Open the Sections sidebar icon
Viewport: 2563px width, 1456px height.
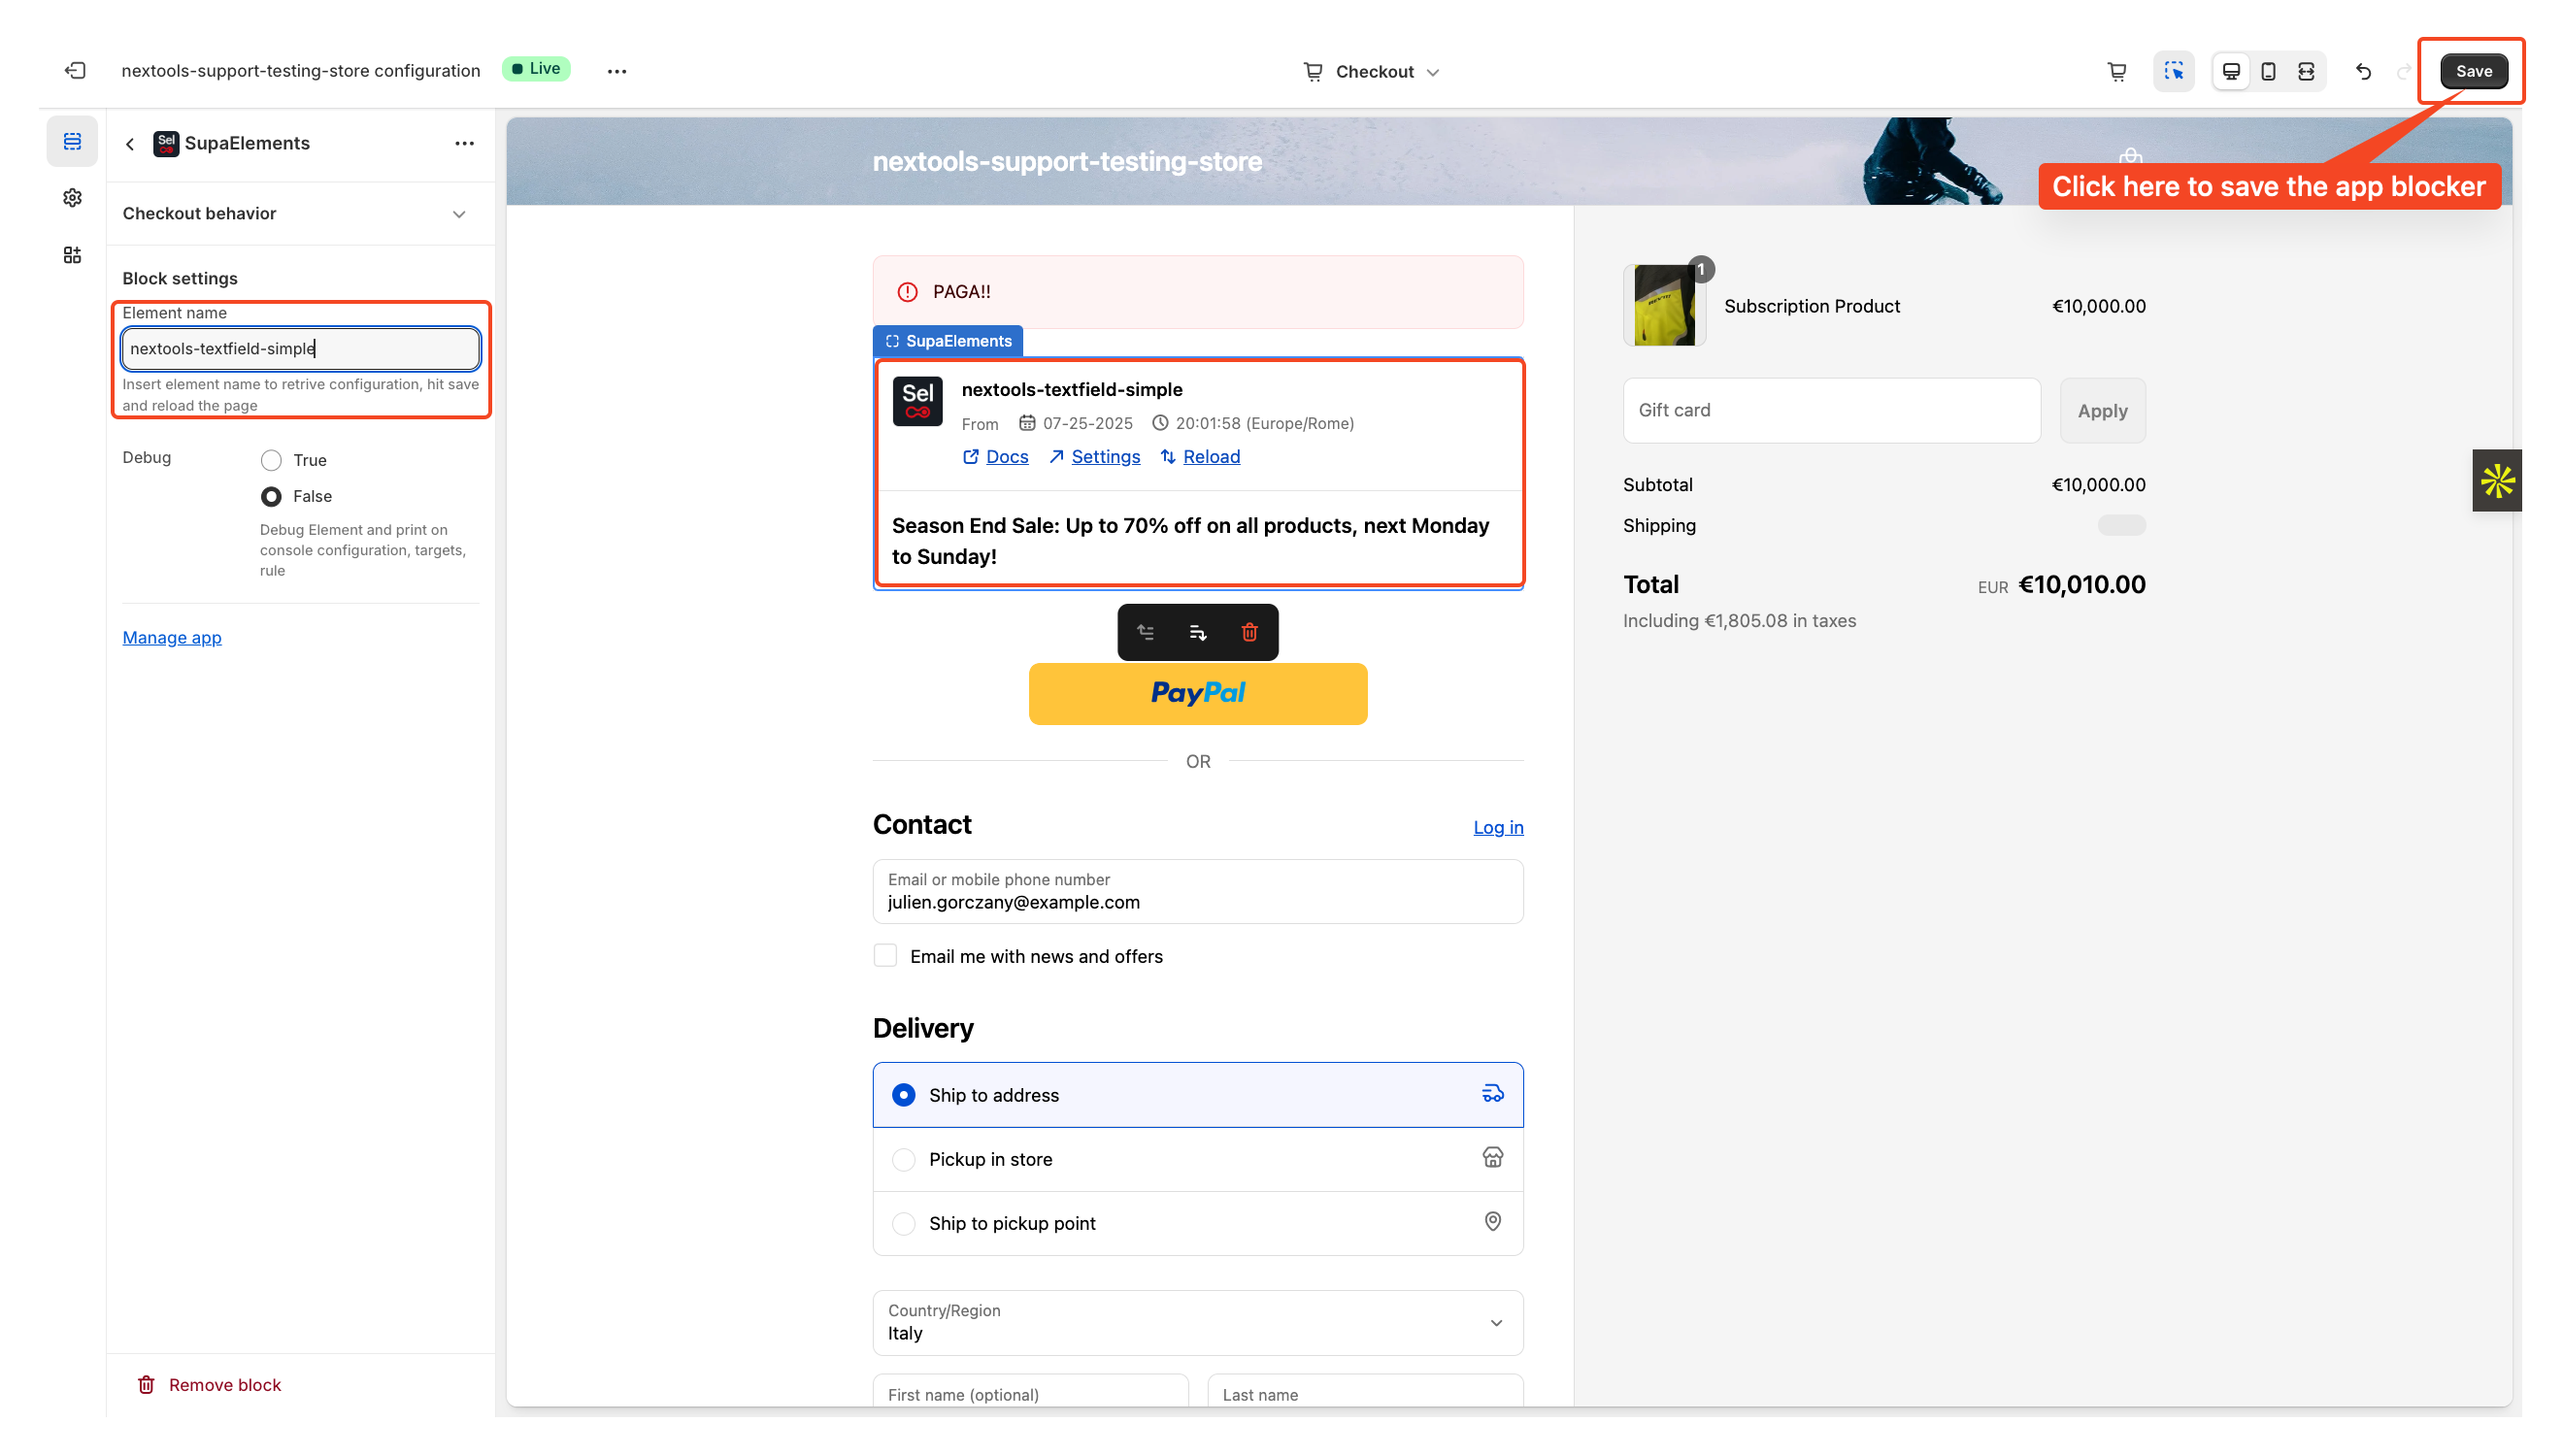point(72,141)
